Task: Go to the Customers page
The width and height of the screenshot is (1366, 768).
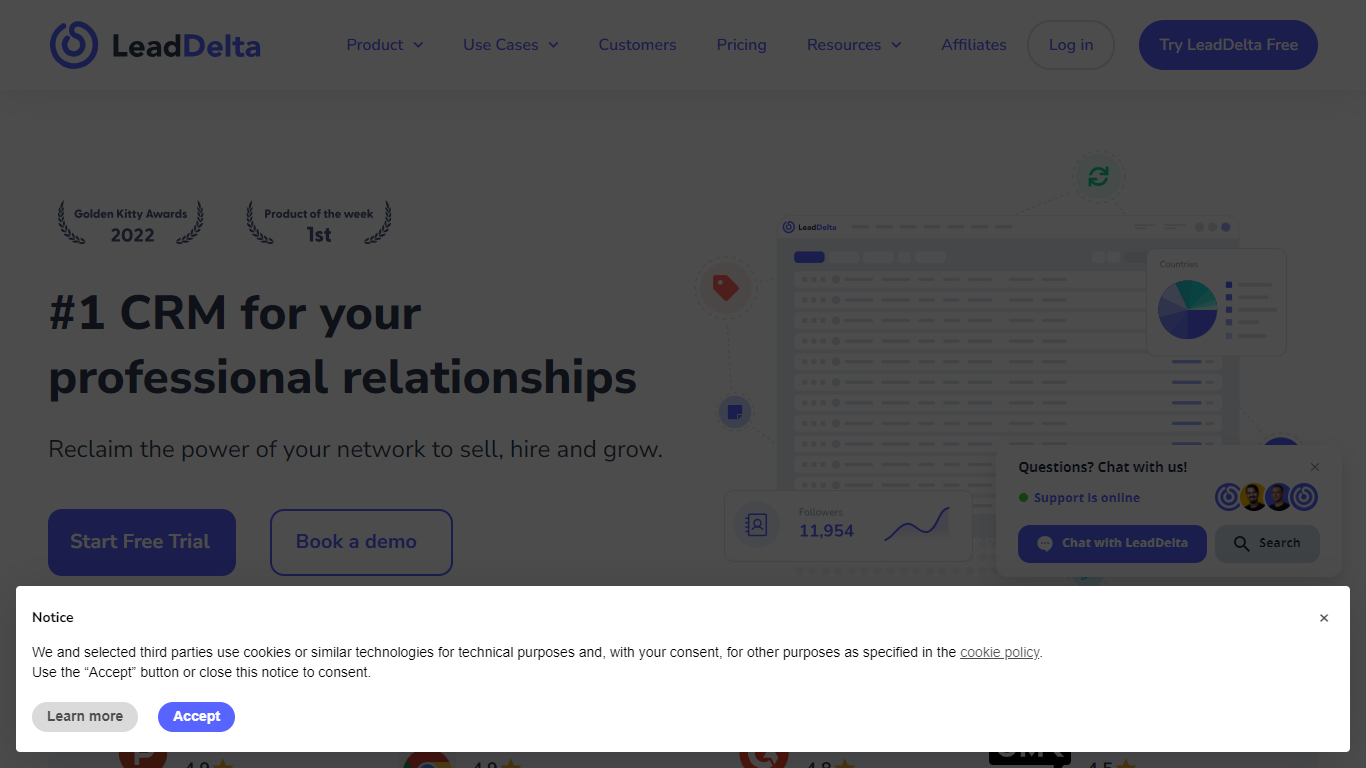Action: tap(637, 45)
